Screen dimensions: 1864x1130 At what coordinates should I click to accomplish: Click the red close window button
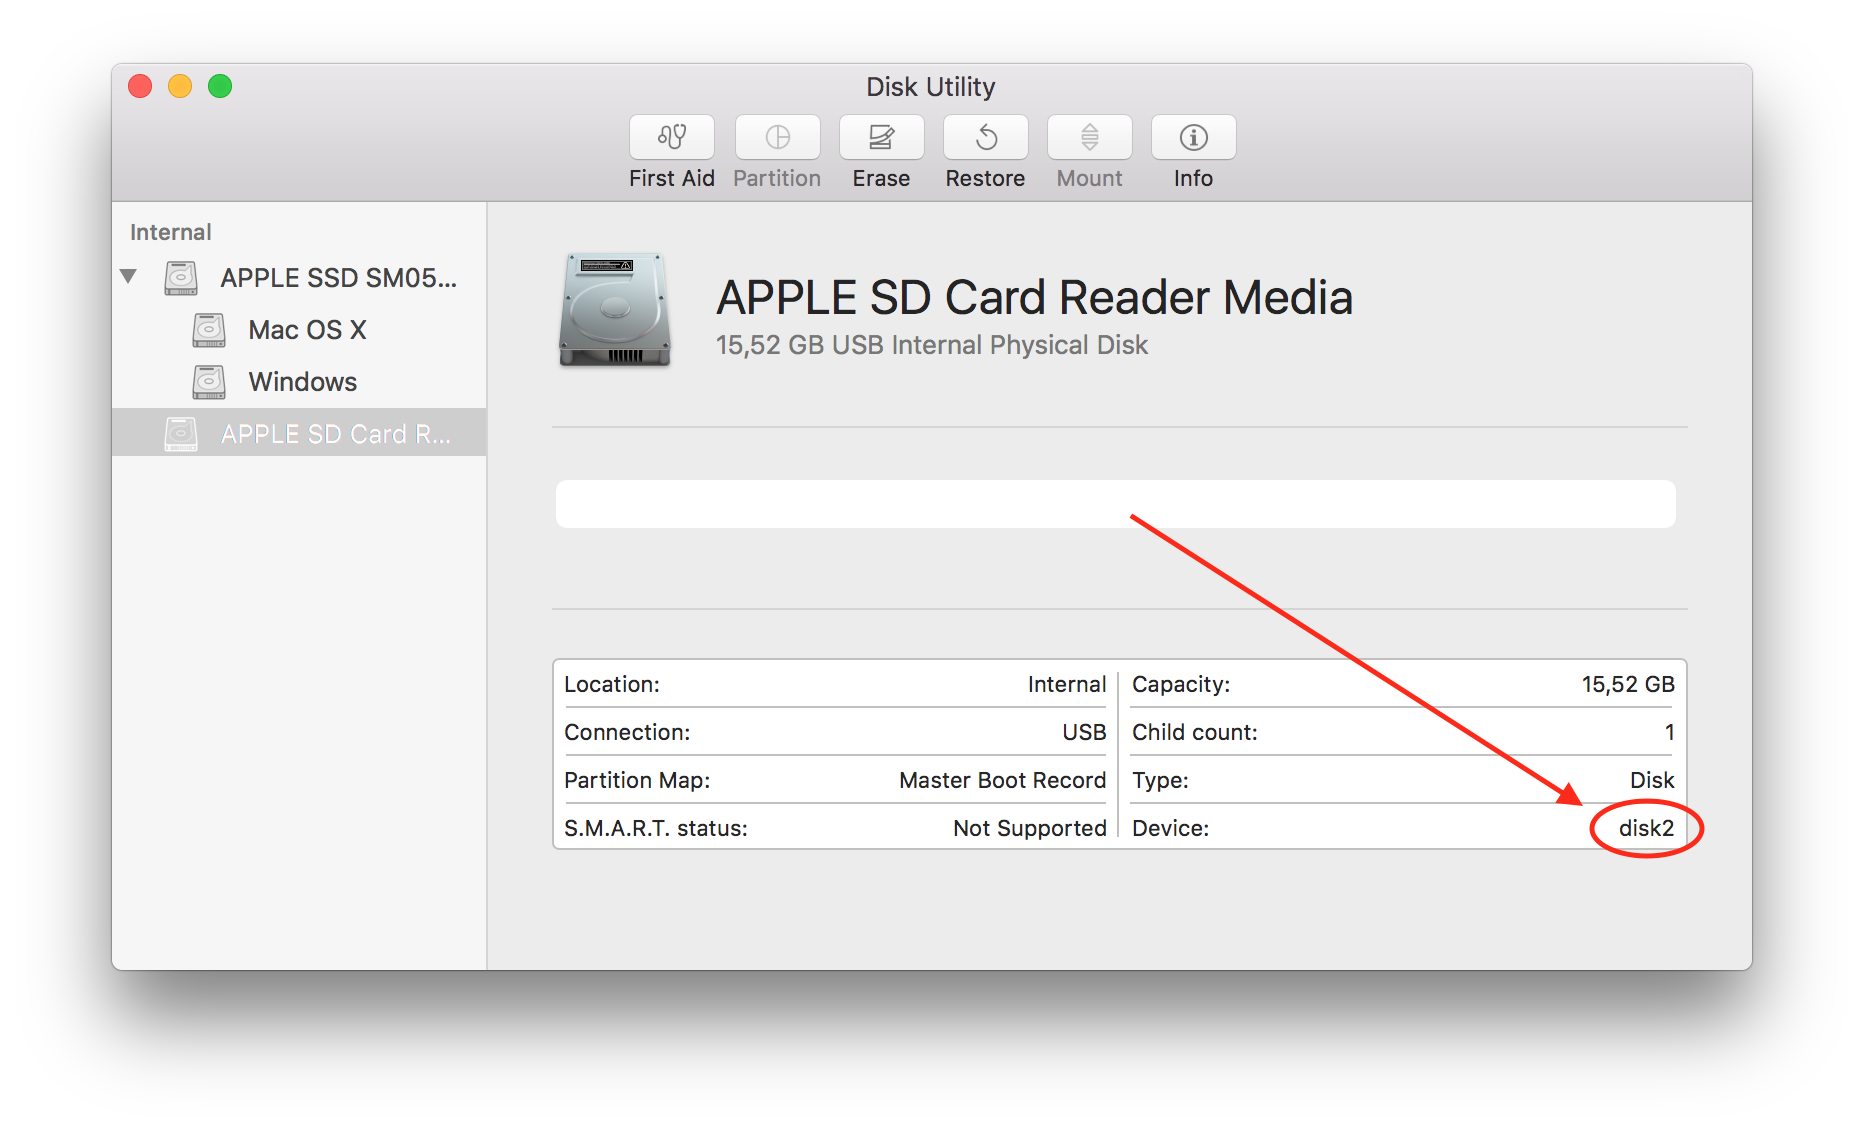coord(140,86)
